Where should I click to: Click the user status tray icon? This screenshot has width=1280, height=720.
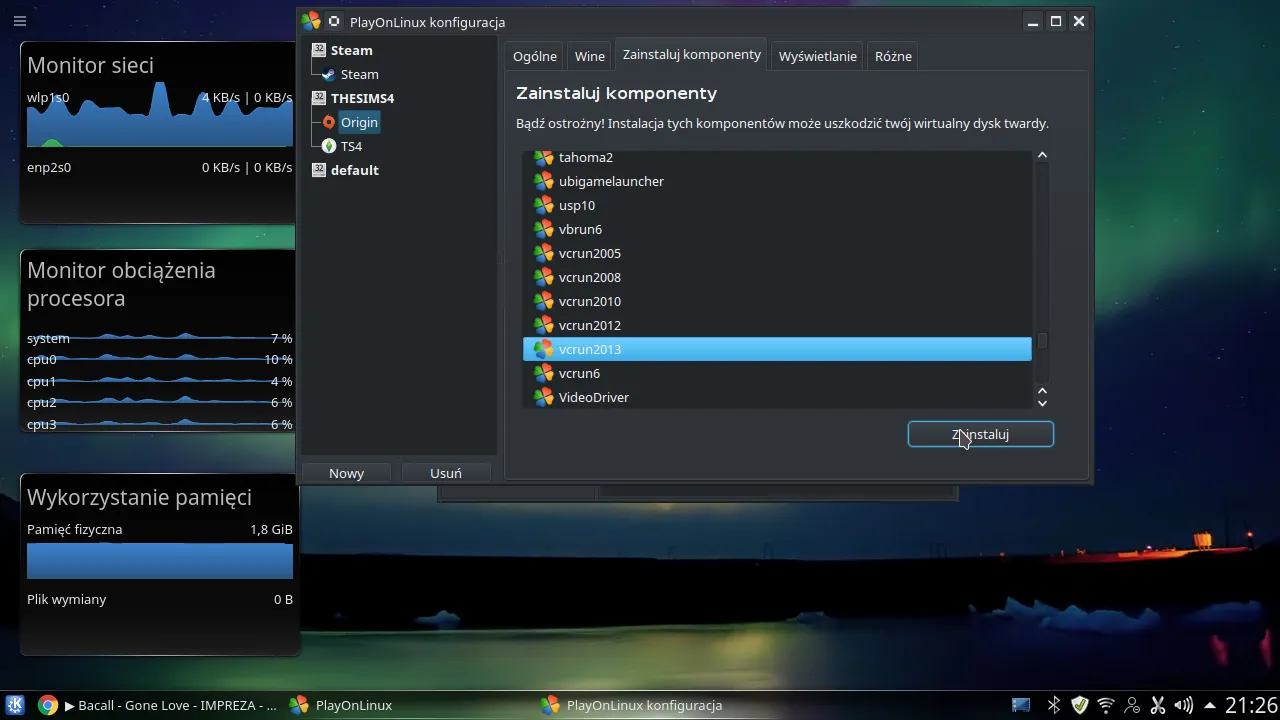pyautogui.click(x=1132, y=705)
